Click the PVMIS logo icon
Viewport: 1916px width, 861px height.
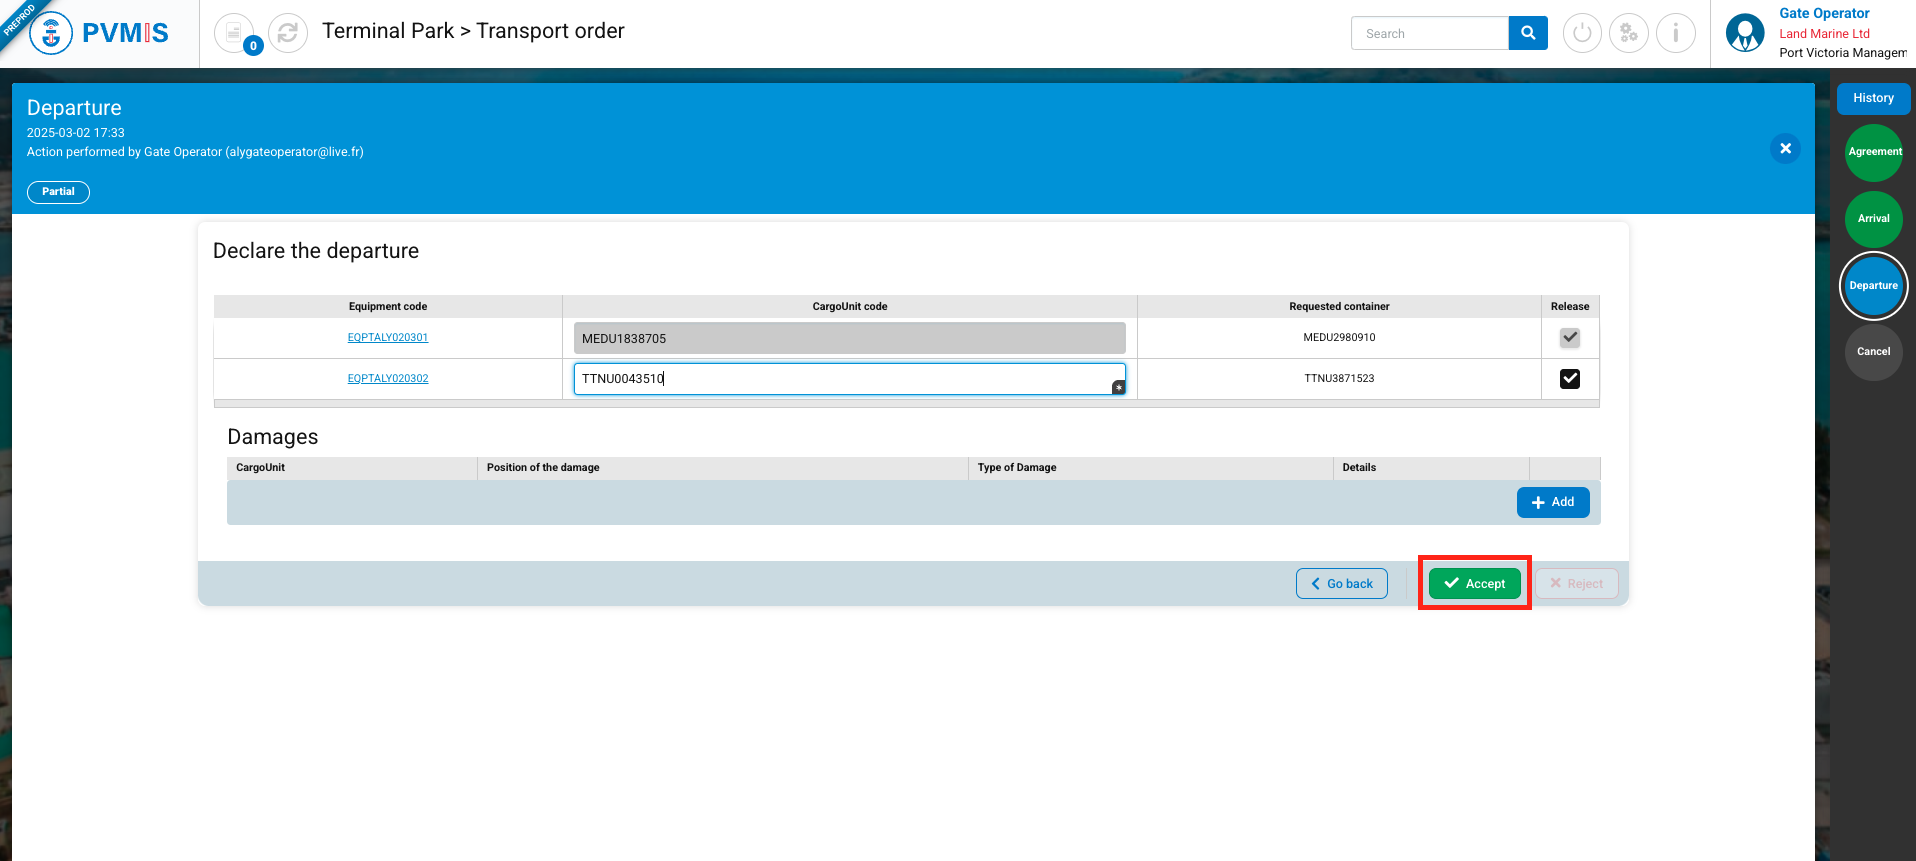click(51, 33)
